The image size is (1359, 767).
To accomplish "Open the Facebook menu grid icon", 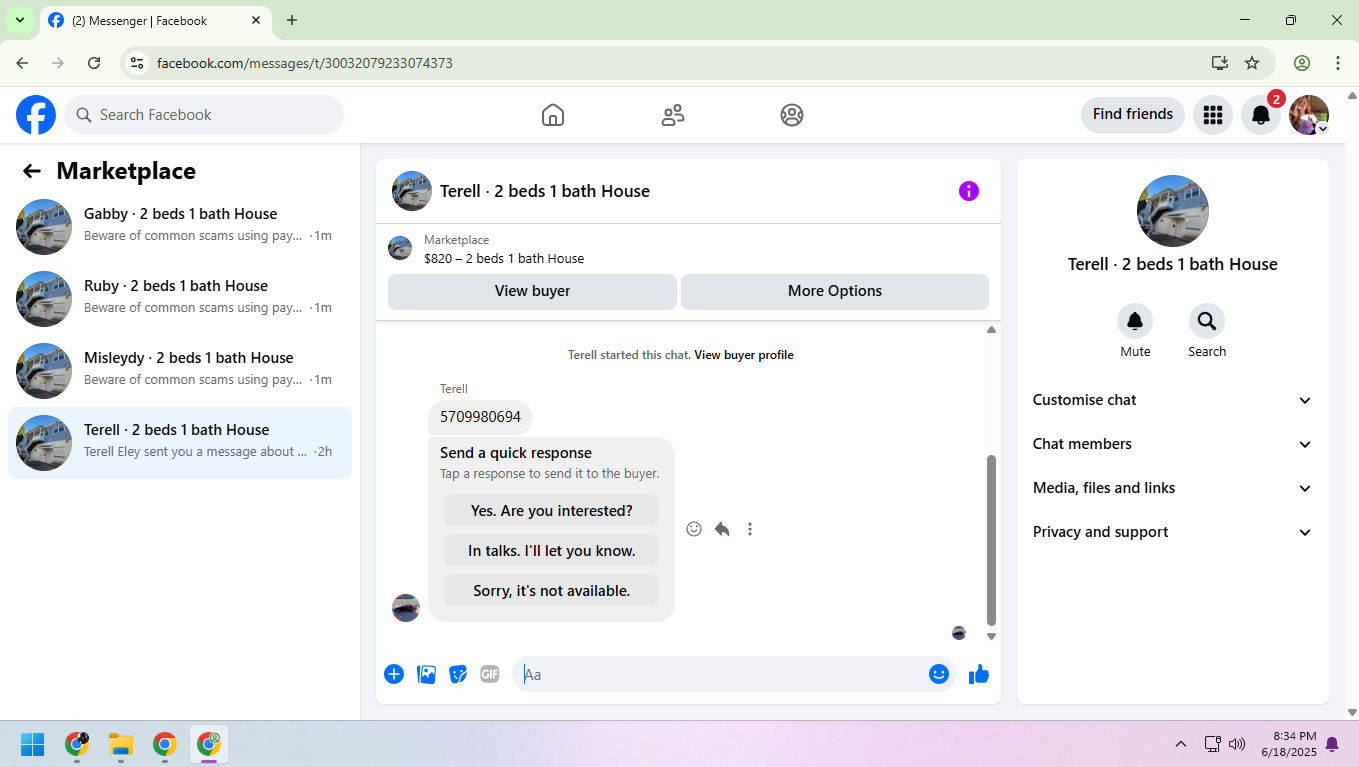I will (x=1213, y=115).
